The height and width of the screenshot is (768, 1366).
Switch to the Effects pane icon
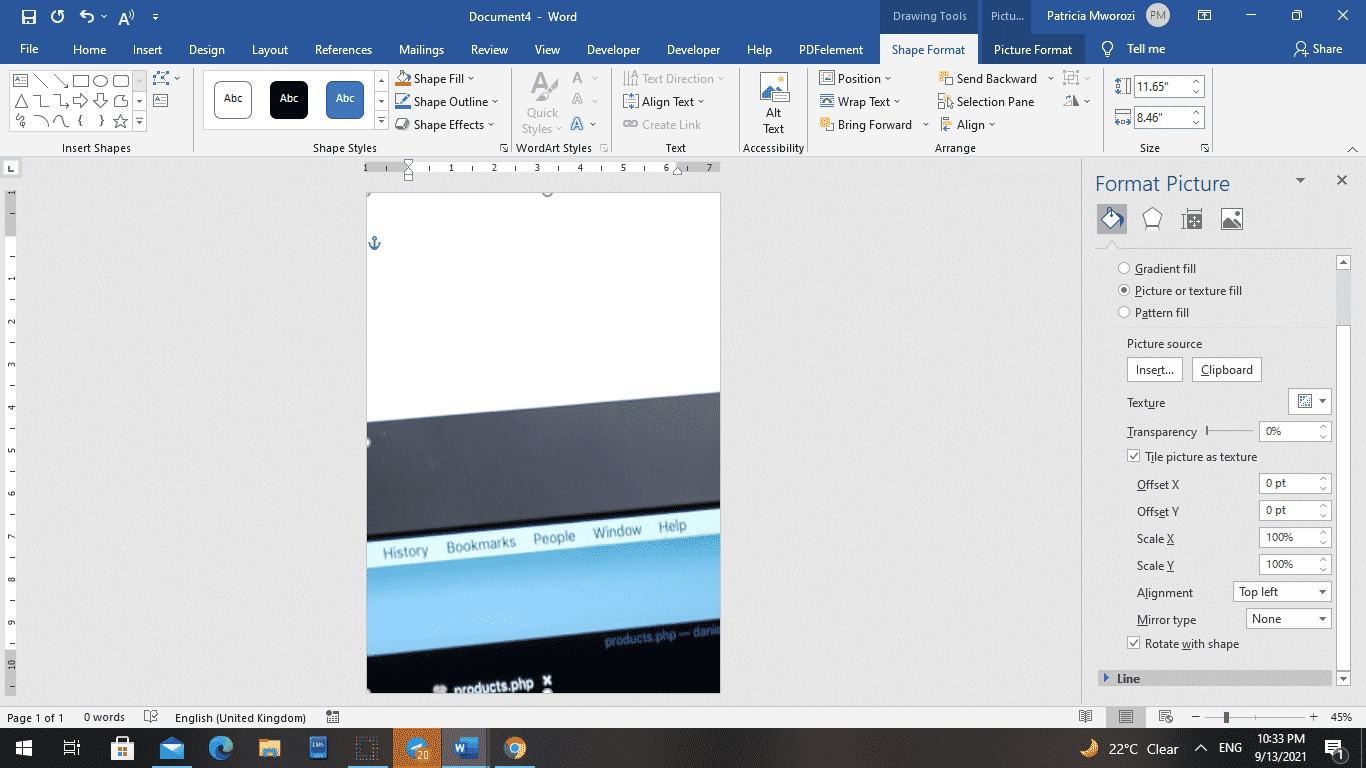click(1151, 218)
